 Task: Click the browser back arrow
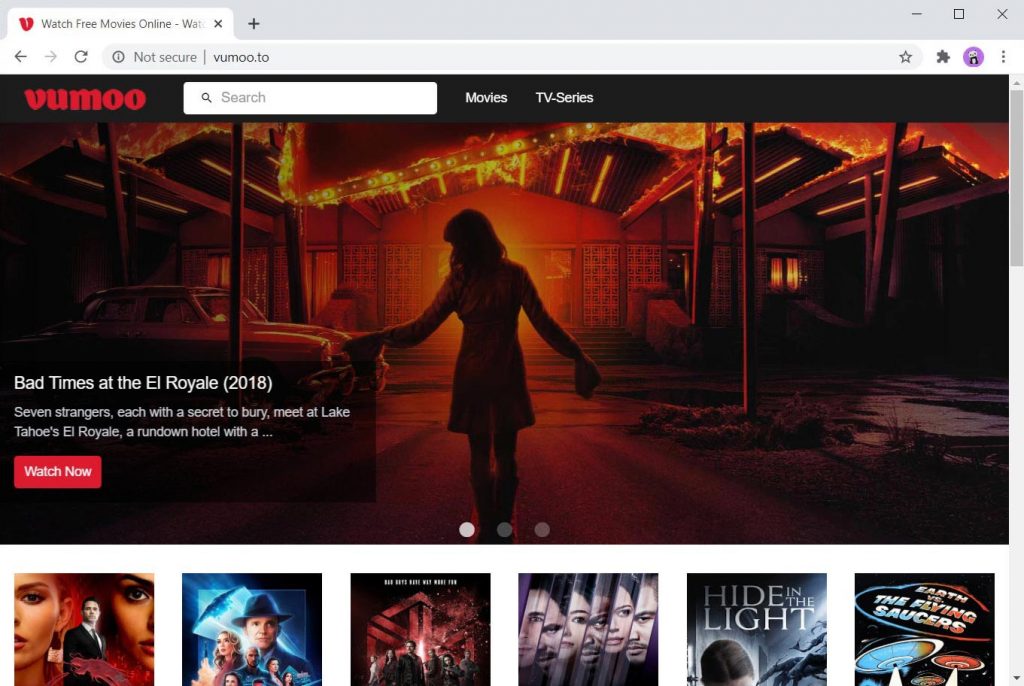point(21,57)
